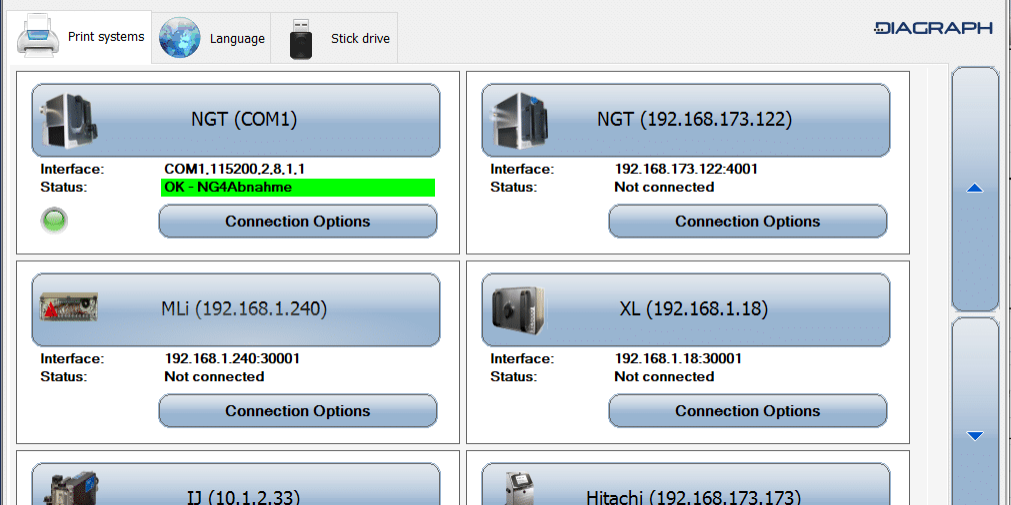Select the NGT (COM1) print system
This screenshot has height=505, width=1011.
tap(236, 120)
